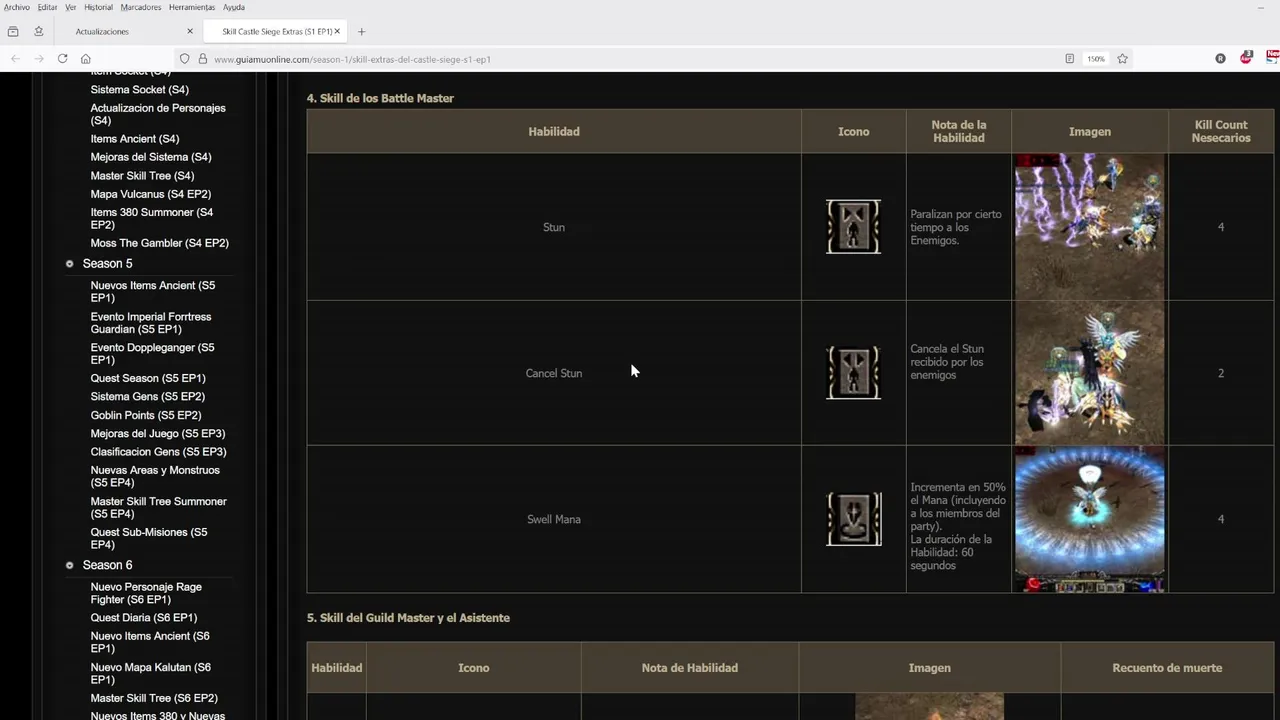The height and width of the screenshot is (720, 1280).
Task: Go forward to next page
Action: (x=38, y=59)
